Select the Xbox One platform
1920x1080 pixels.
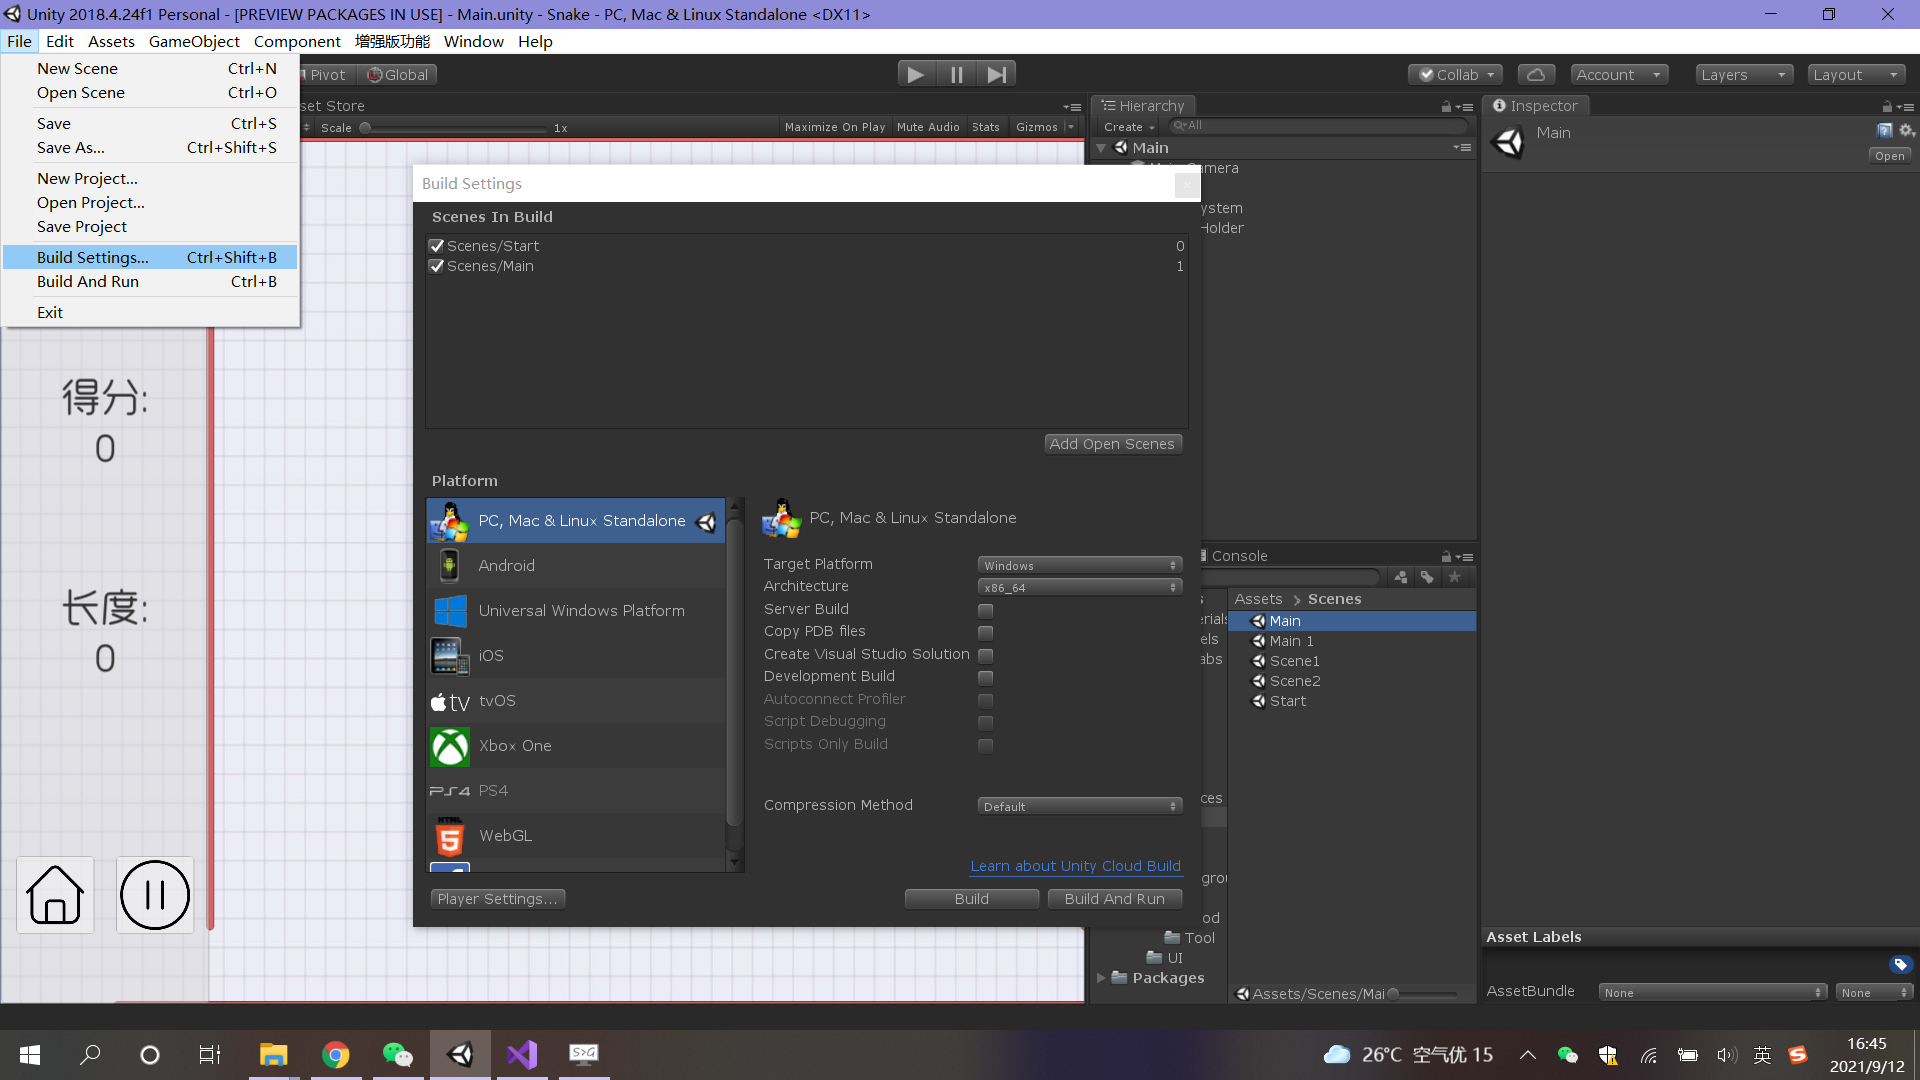click(576, 746)
